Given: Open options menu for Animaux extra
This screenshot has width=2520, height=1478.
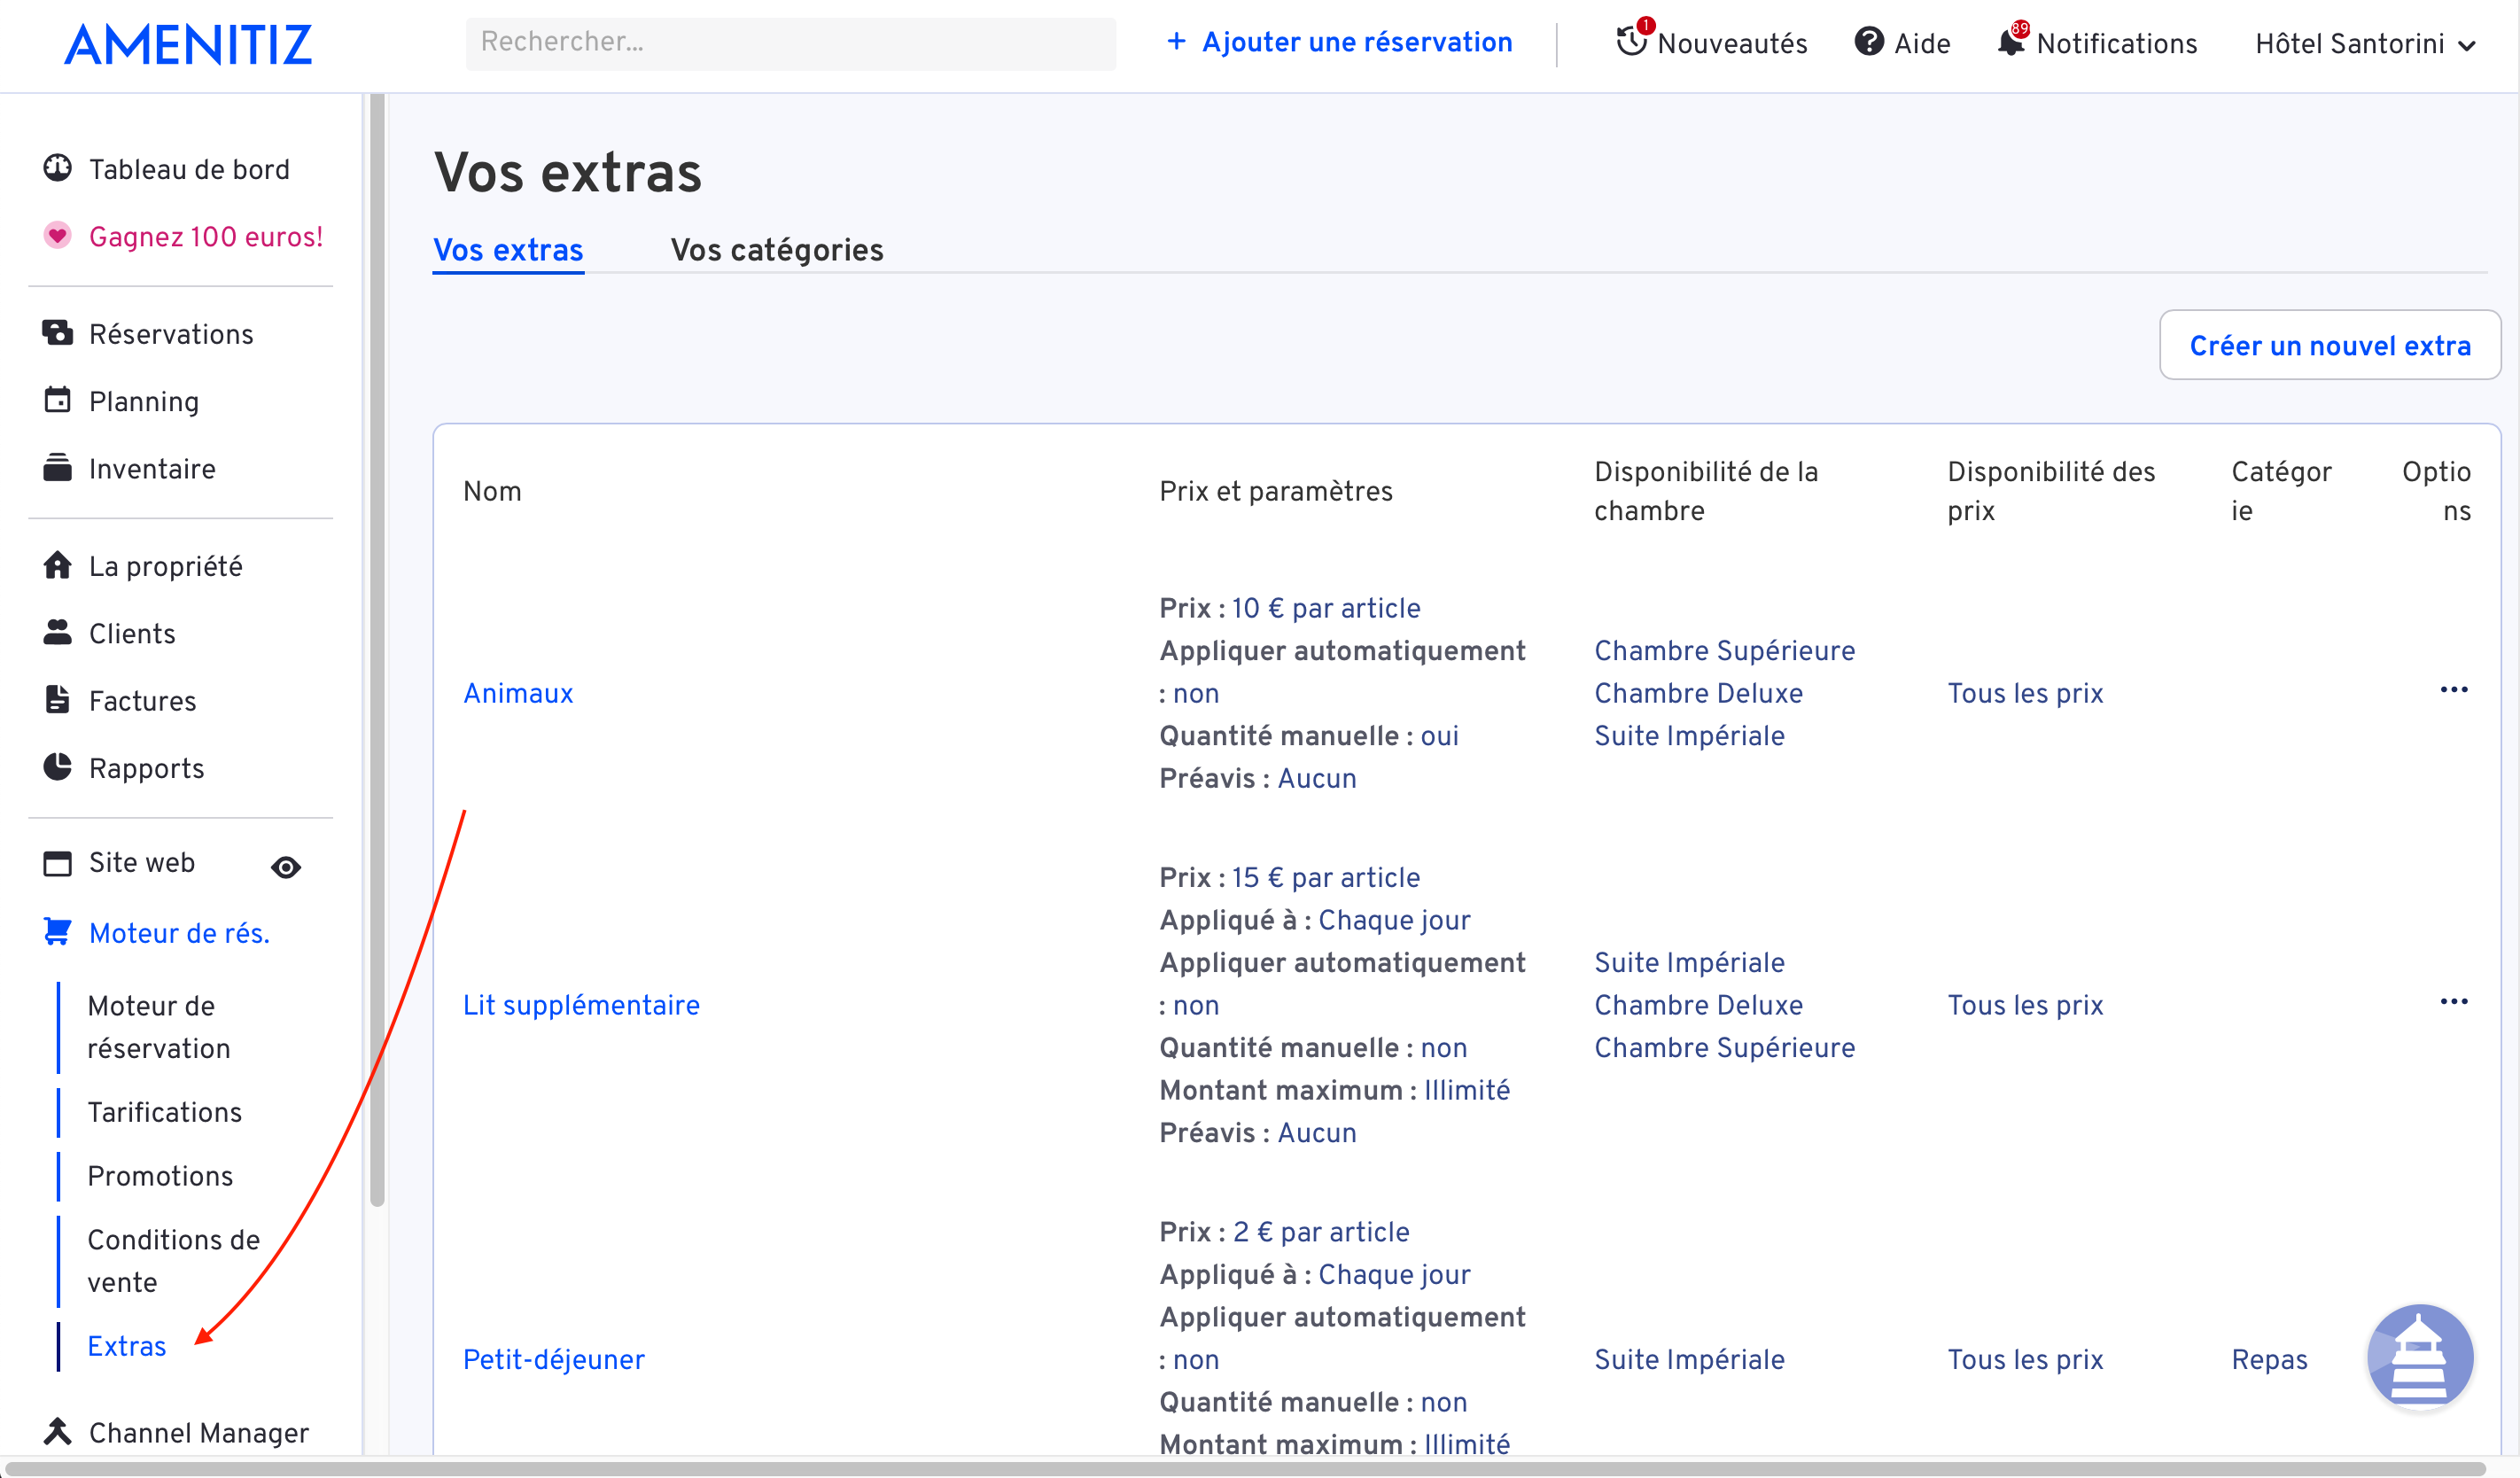Looking at the screenshot, I should tap(2454, 690).
